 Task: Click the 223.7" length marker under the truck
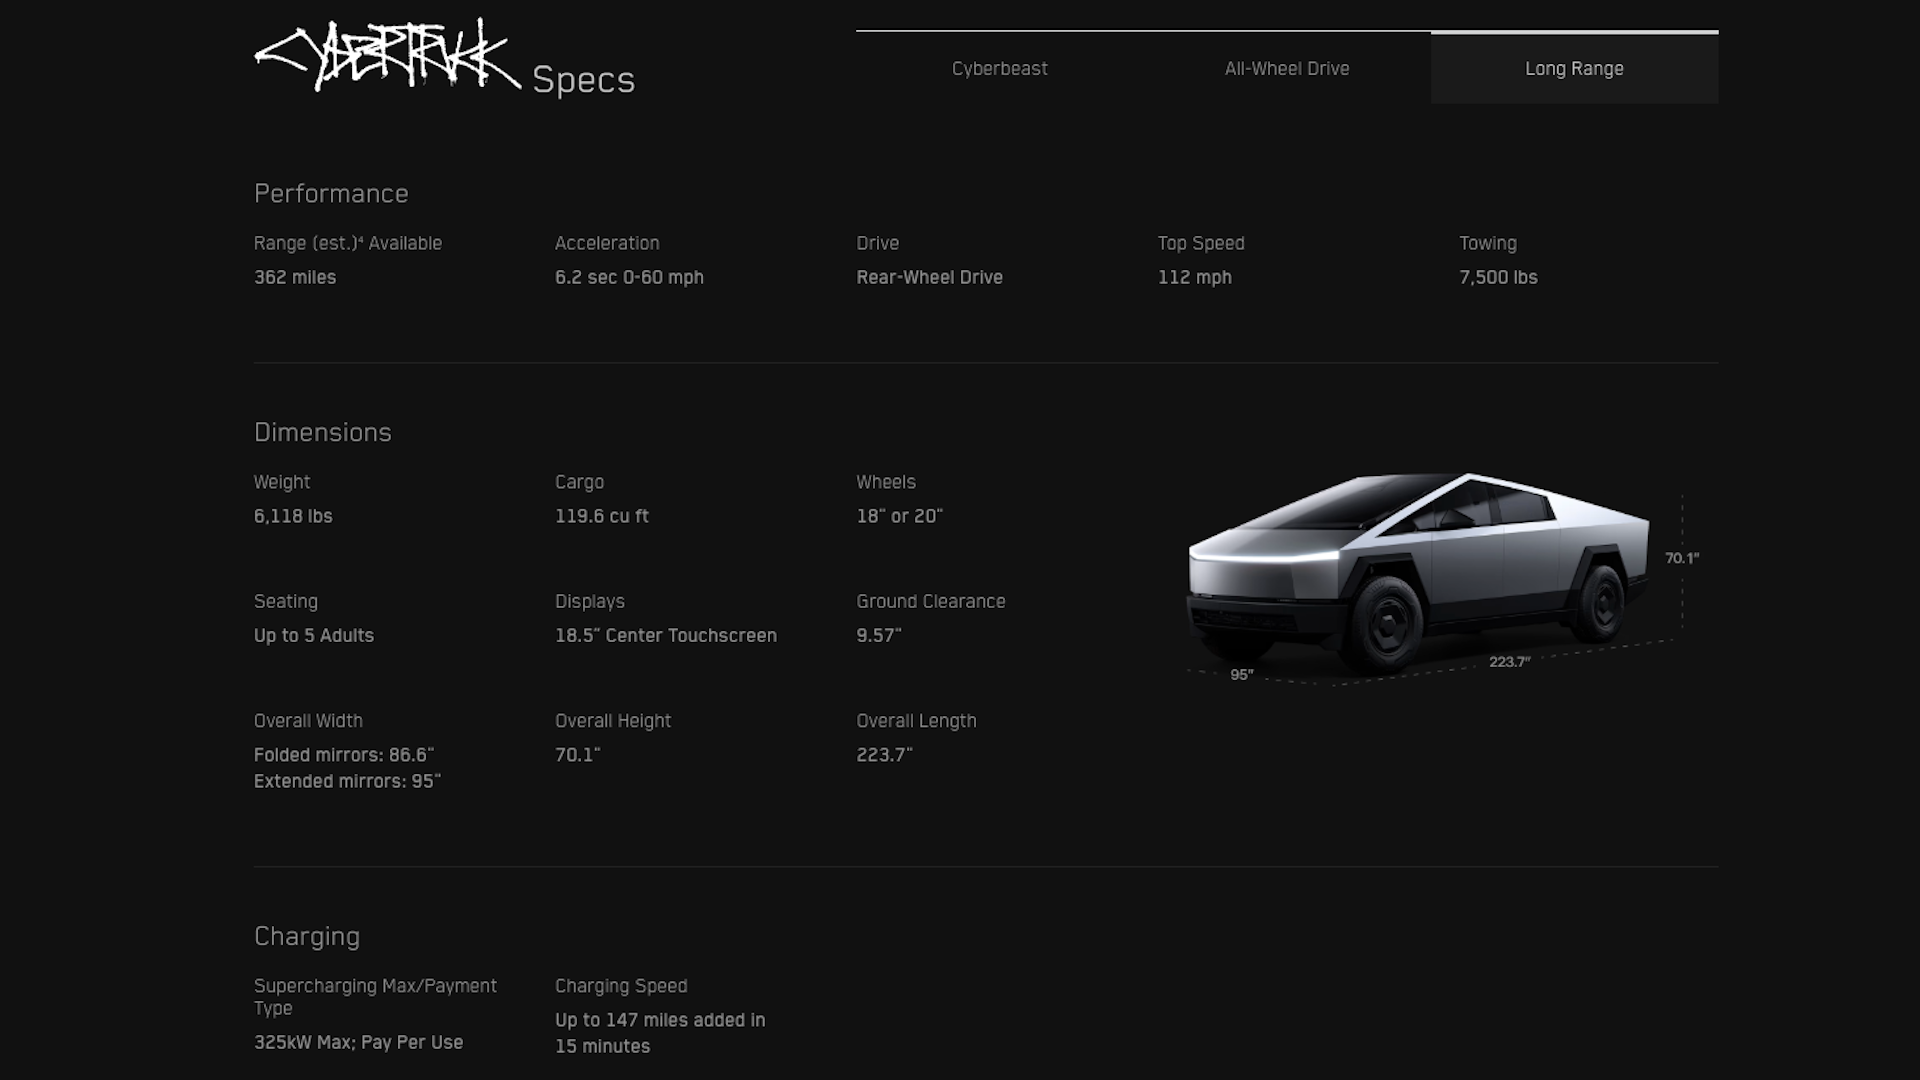(x=1509, y=662)
